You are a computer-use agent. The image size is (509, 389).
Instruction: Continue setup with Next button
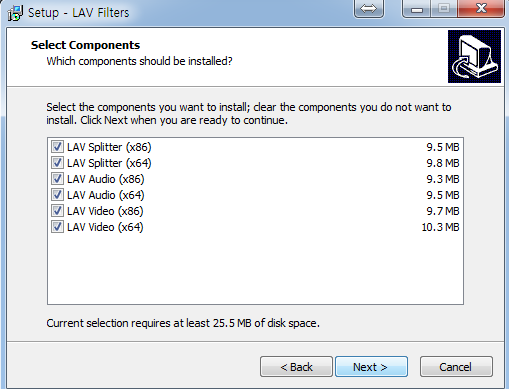pyautogui.click(x=371, y=367)
